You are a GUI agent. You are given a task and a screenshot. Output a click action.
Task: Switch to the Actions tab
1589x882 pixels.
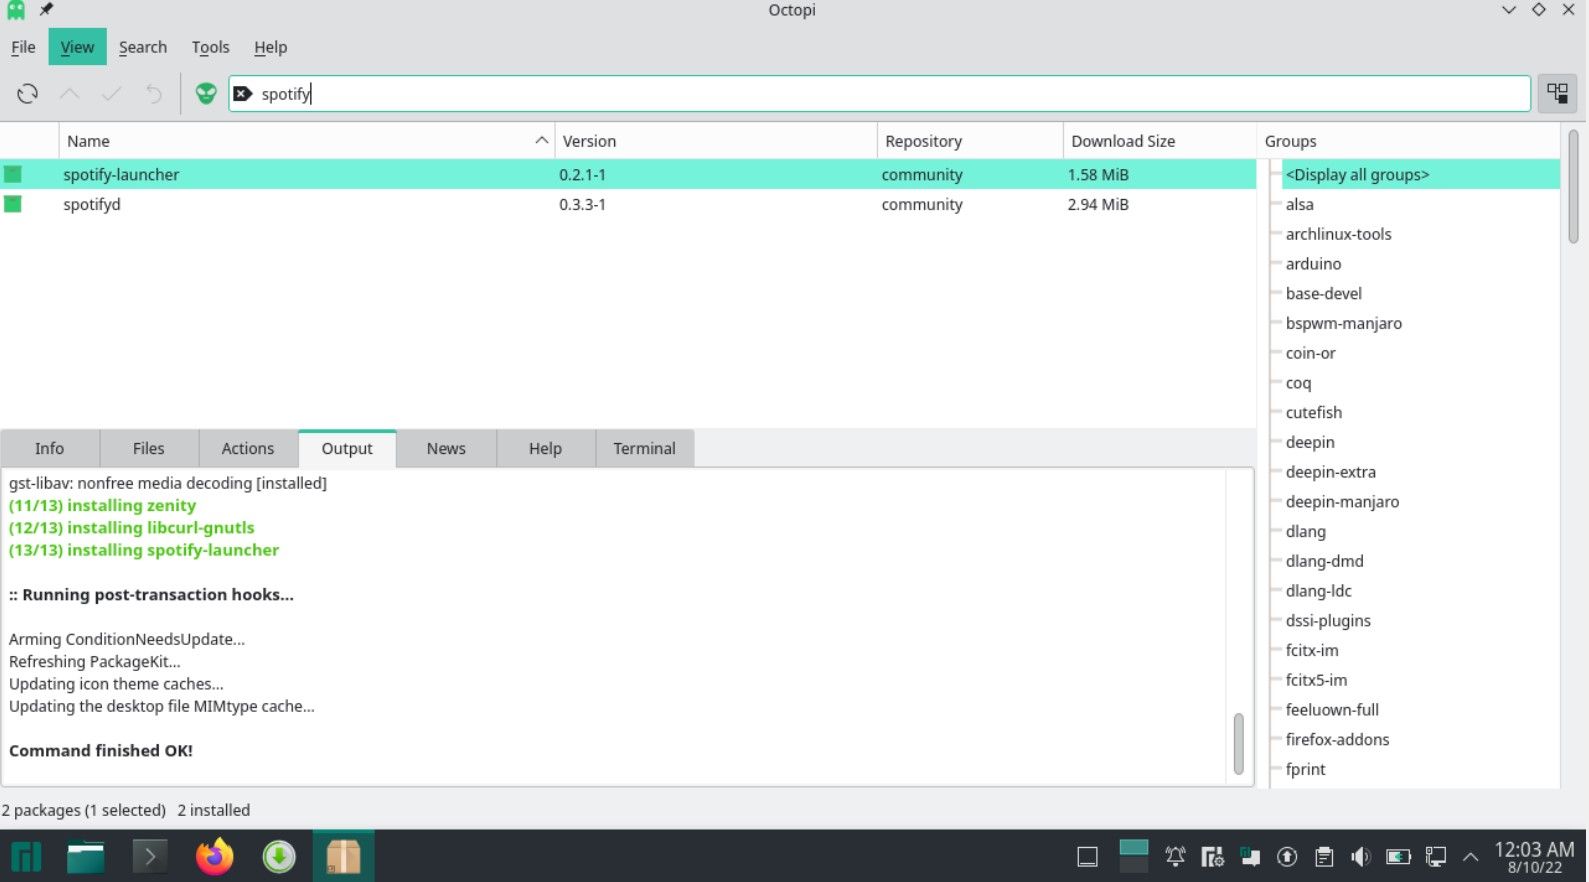coord(248,449)
